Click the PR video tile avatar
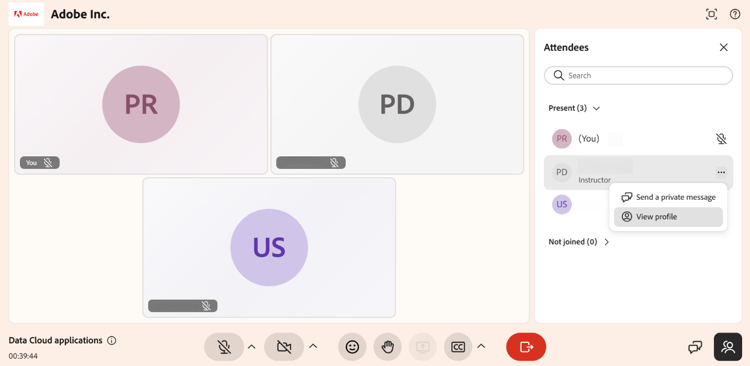Viewport: 750px width, 366px height. point(141,104)
